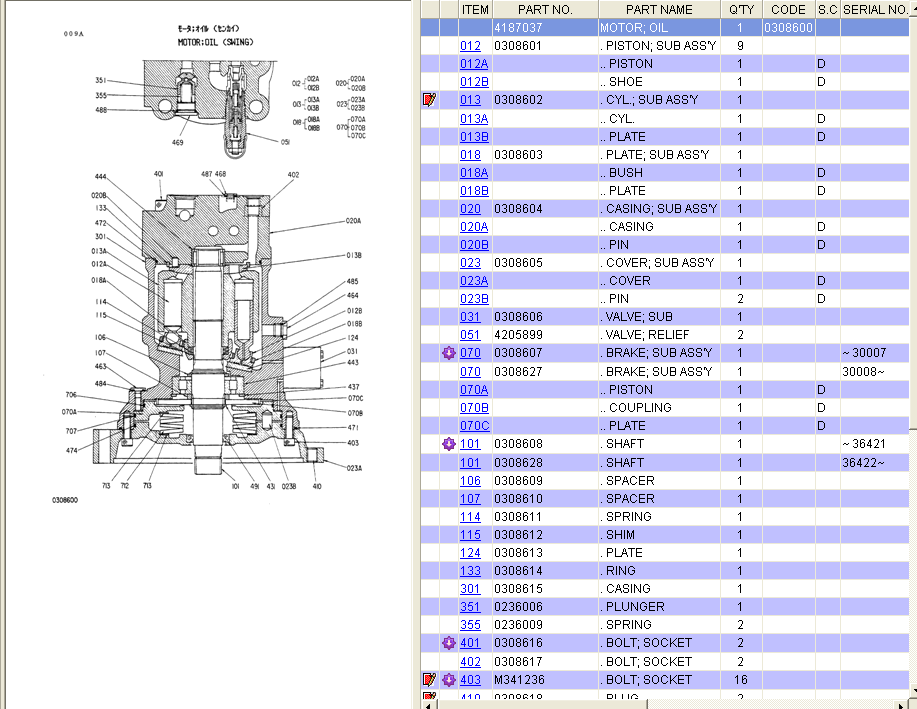This screenshot has height=709, width=917.
Task: Open item link 020A for CASING
Action: tap(474, 227)
